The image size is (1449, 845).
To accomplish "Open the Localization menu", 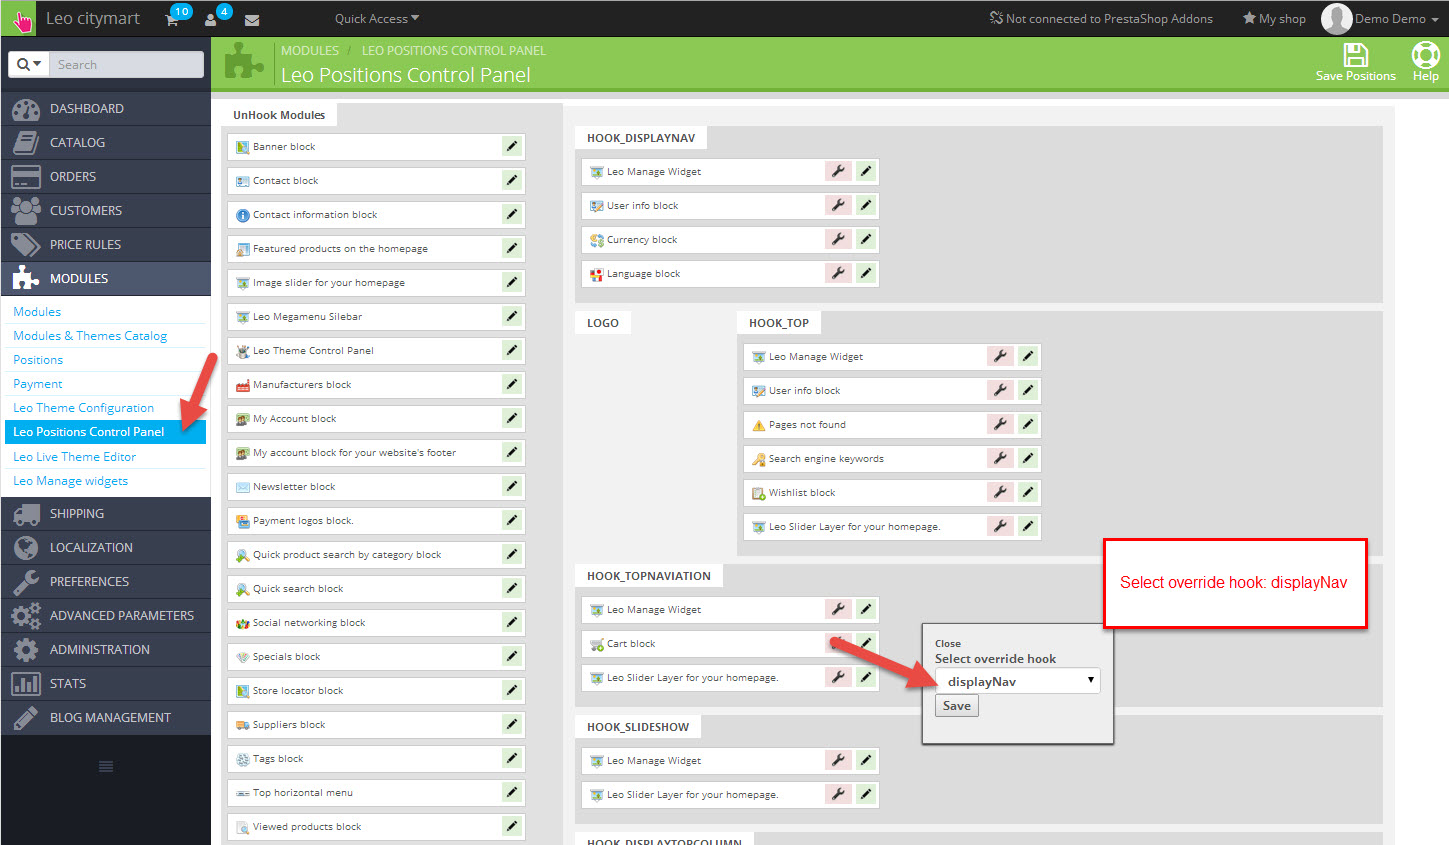I will (x=106, y=548).
